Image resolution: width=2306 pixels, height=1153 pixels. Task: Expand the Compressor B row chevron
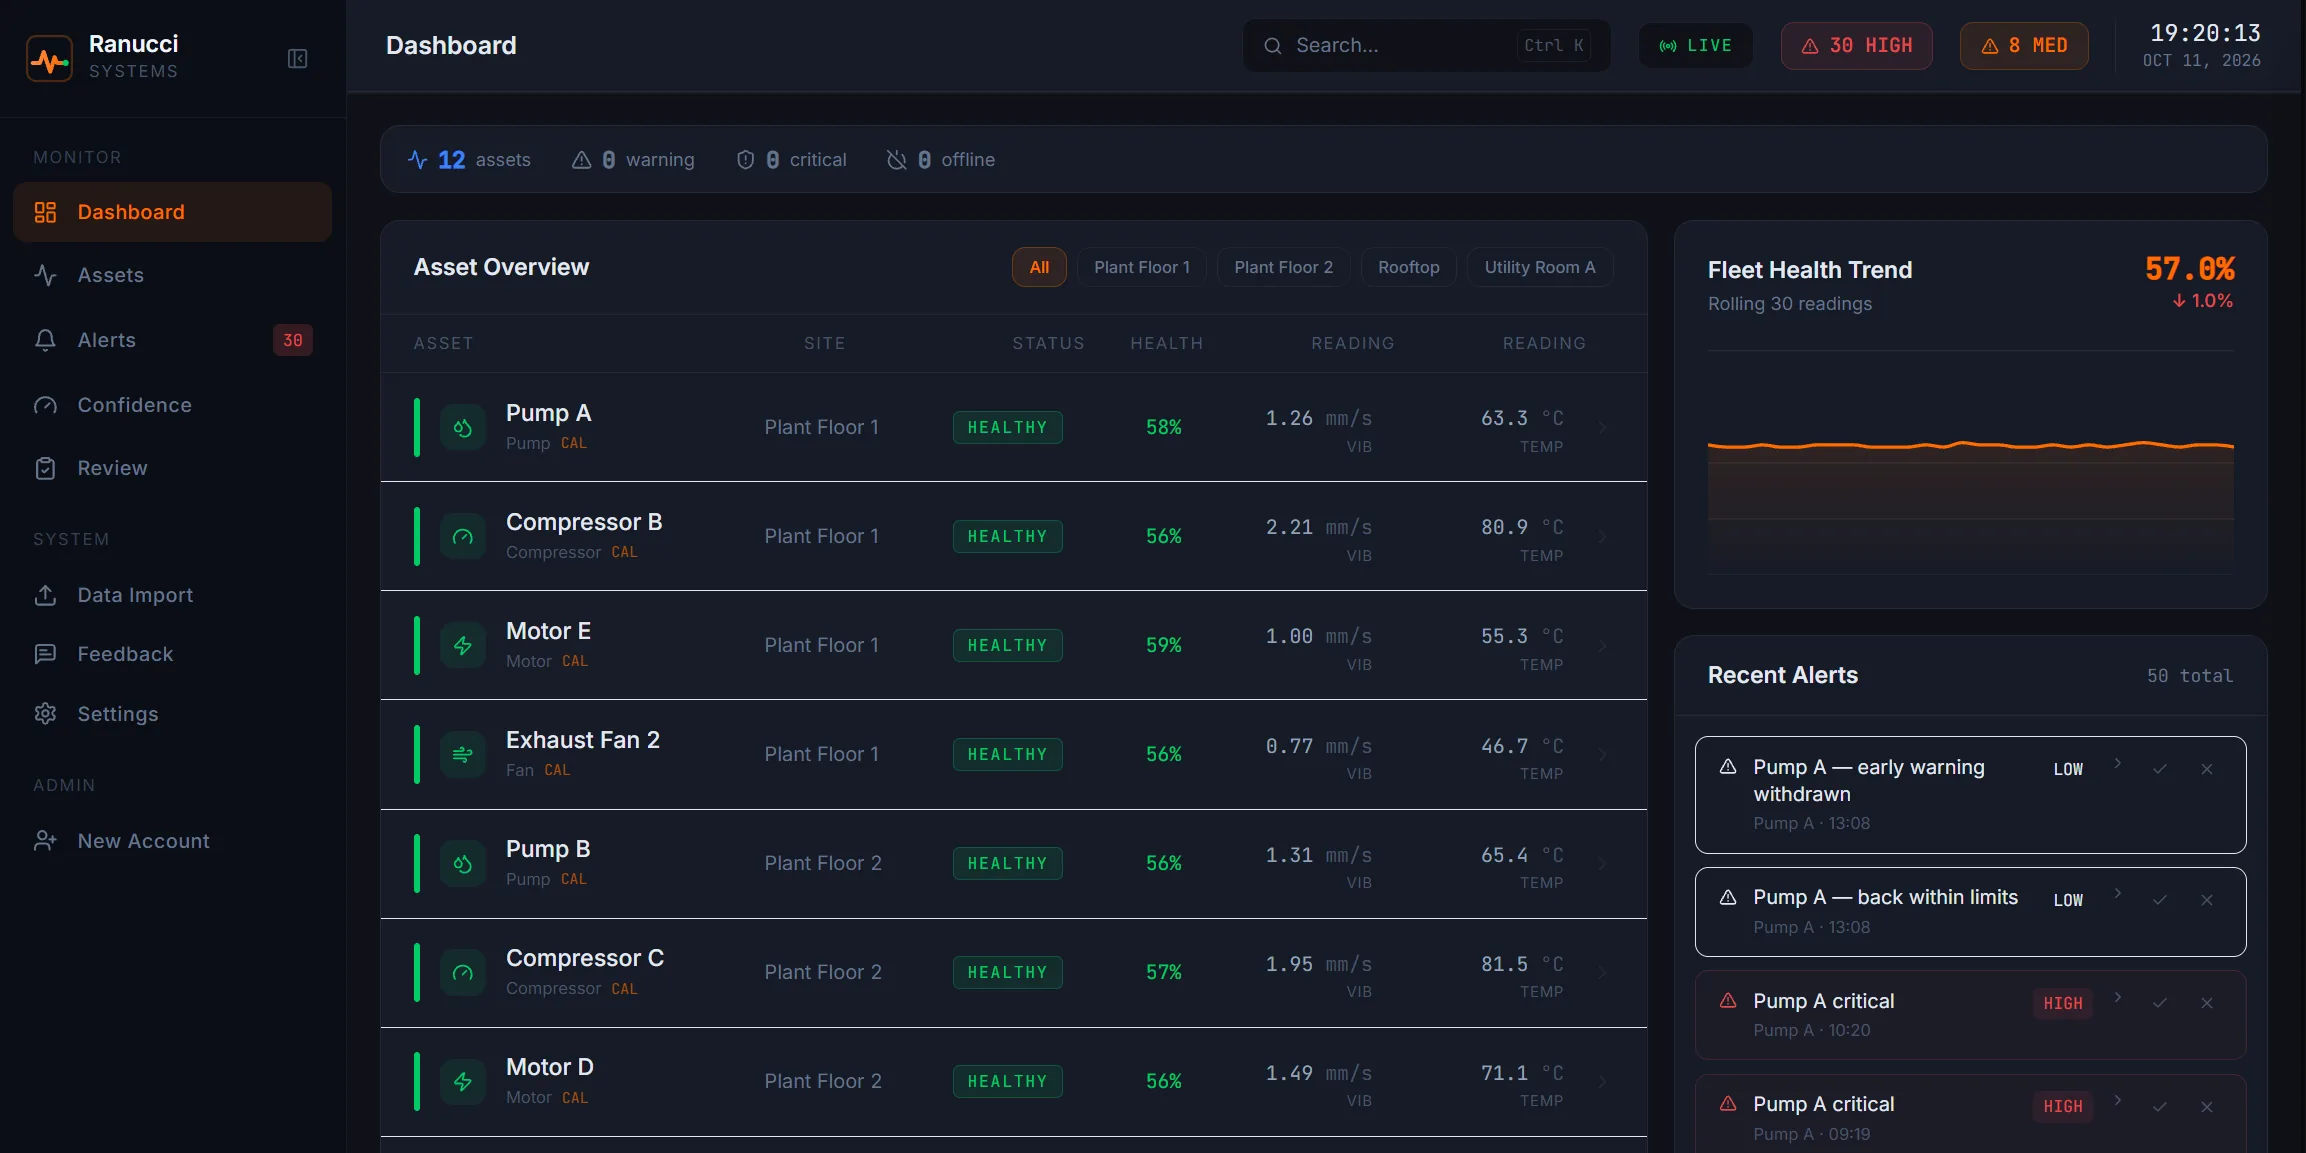[1602, 537]
